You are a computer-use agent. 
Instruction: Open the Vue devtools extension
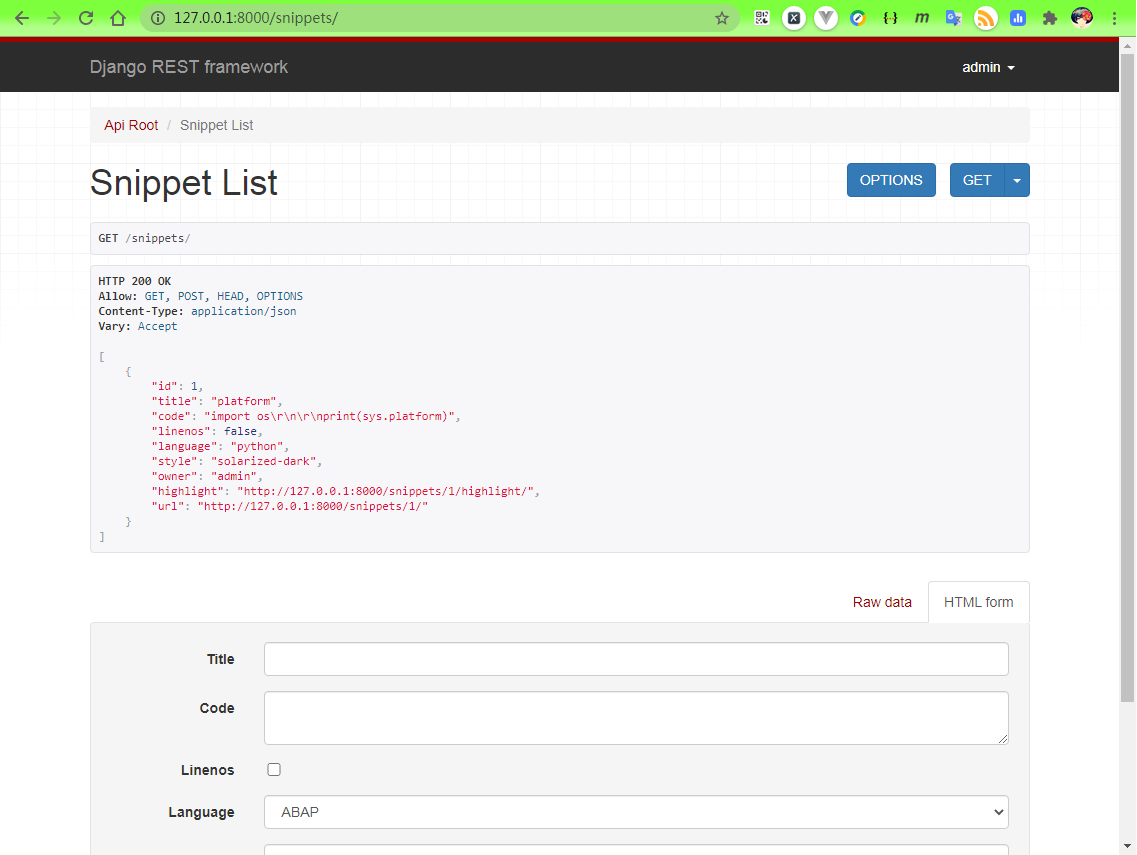tap(826, 18)
